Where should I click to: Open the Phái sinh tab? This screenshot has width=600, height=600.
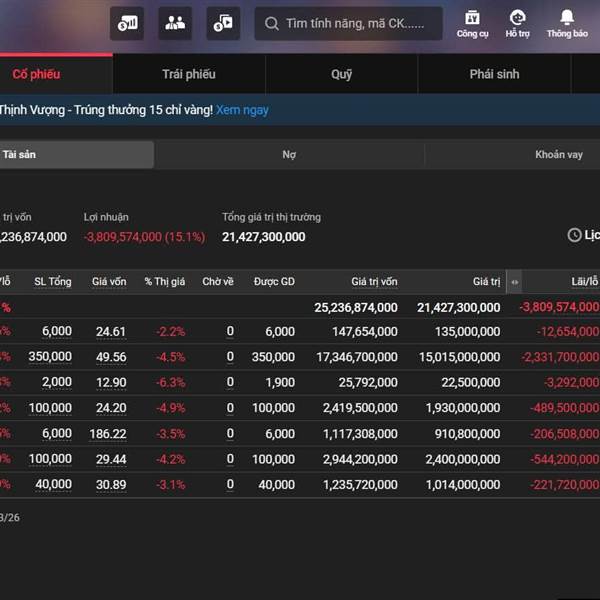(494, 74)
